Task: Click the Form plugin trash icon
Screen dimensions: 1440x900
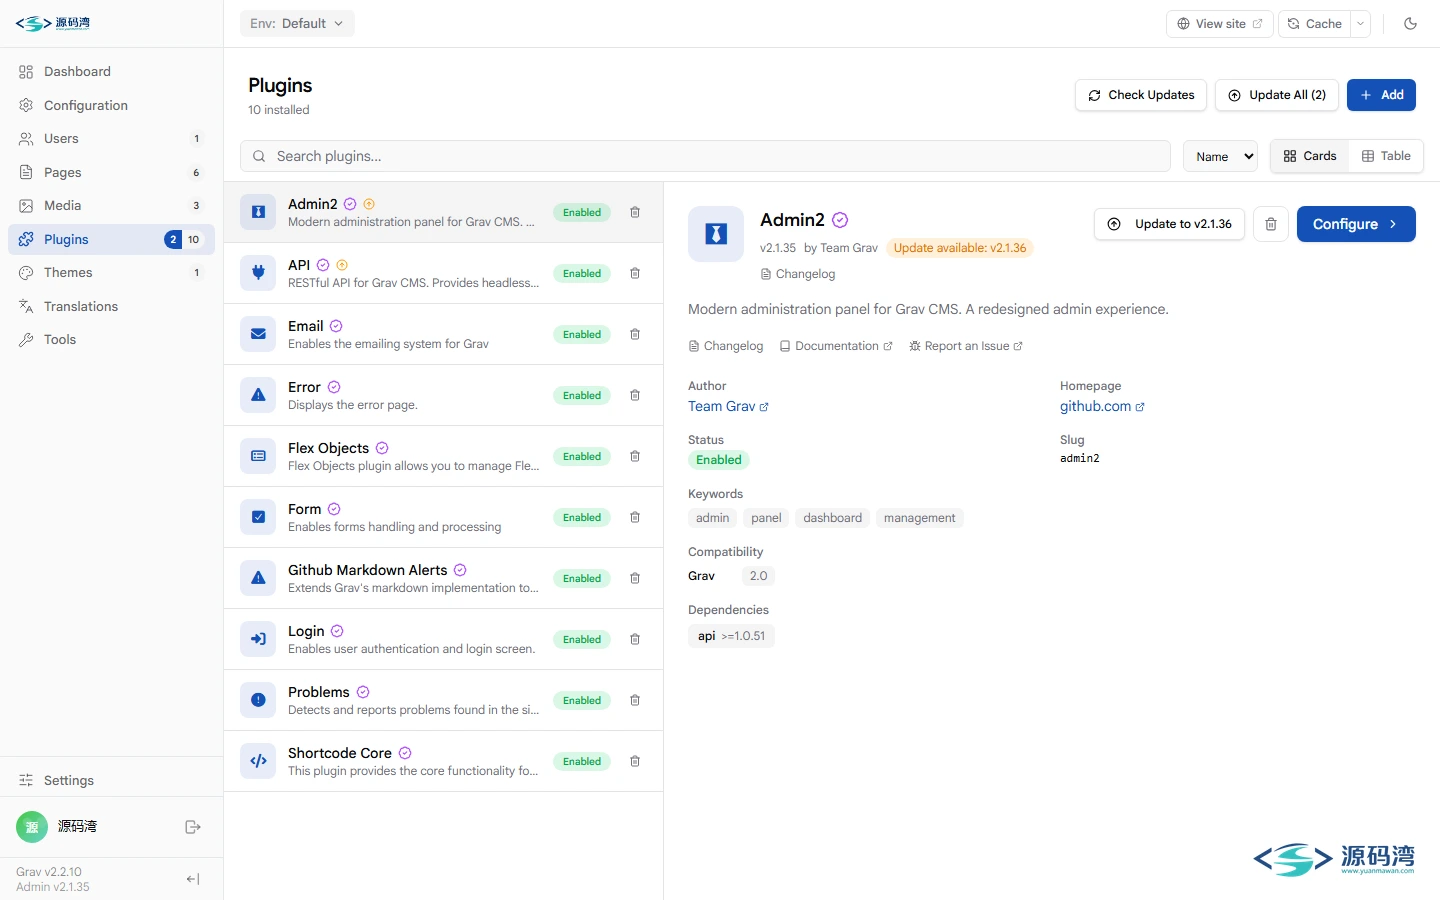Action: tap(635, 517)
